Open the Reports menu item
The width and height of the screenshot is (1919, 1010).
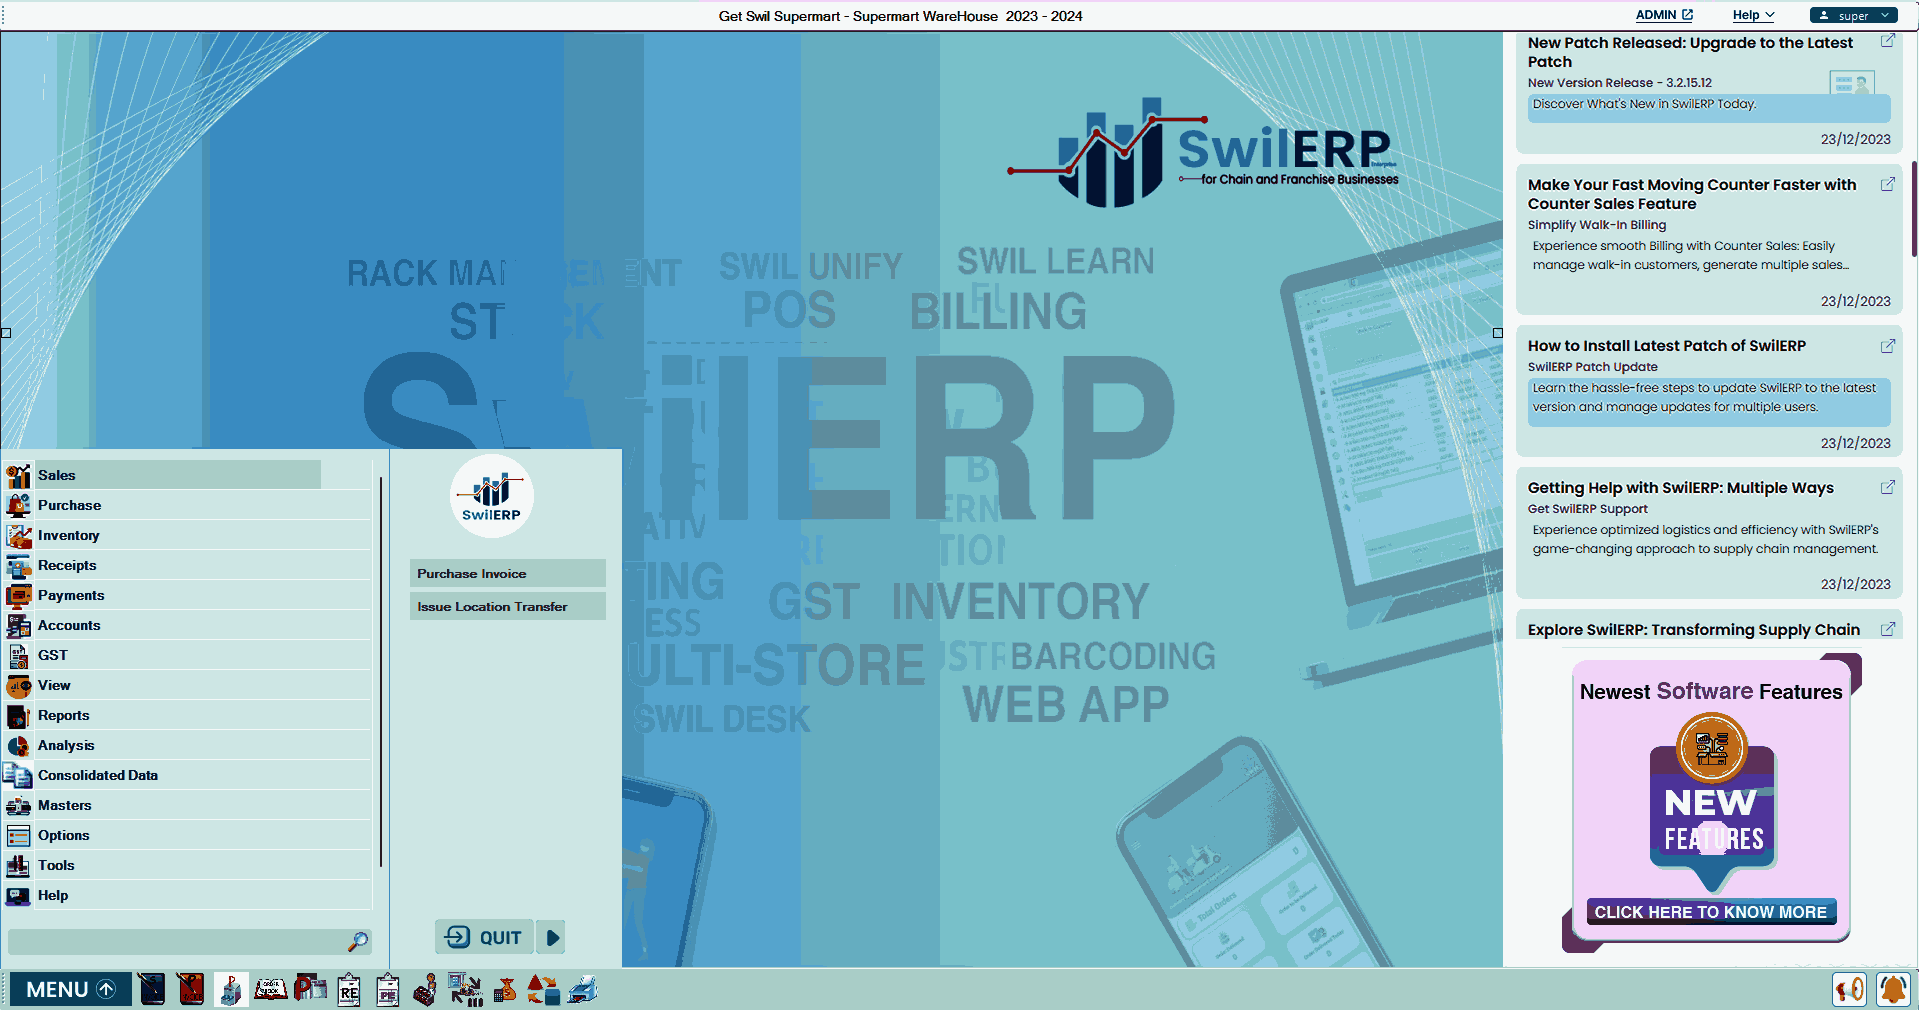point(63,715)
